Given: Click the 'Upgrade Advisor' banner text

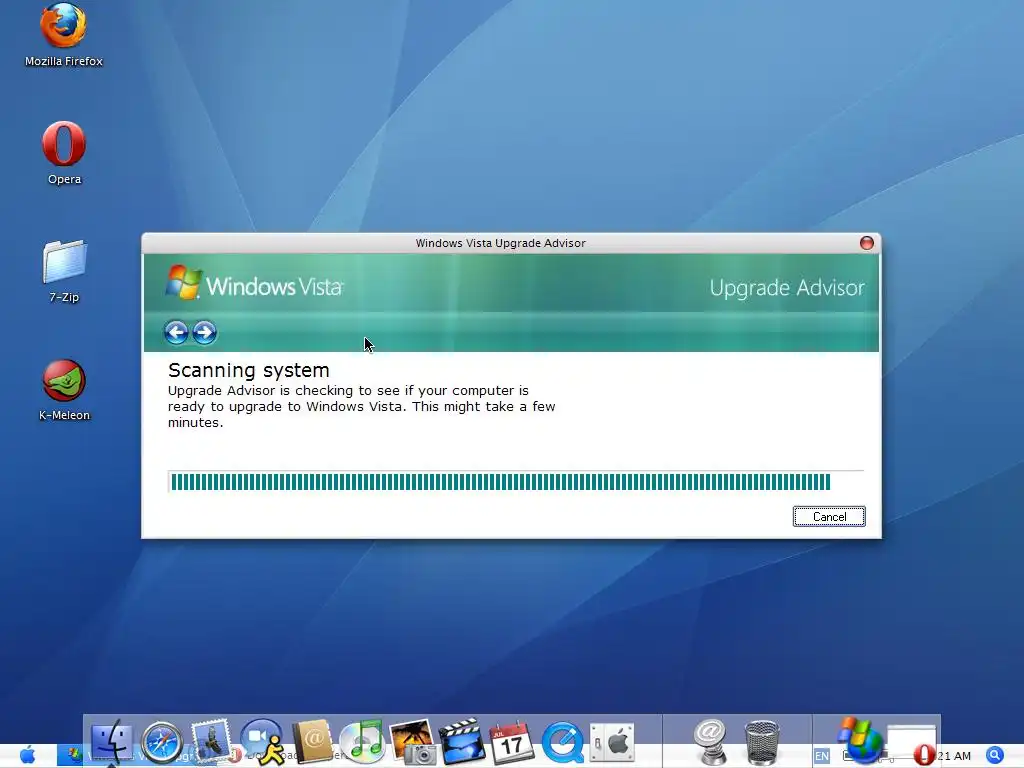Looking at the screenshot, I should pos(787,288).
